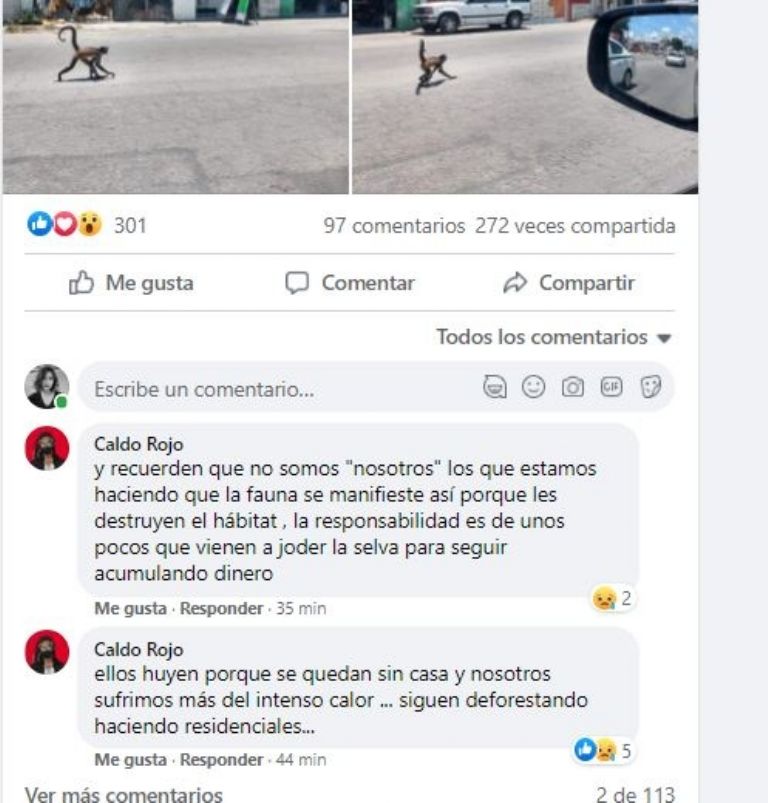Click the avatar sticker icon in comment box
The width and height of the screenshot is (768, 803).
click(495, 387)
